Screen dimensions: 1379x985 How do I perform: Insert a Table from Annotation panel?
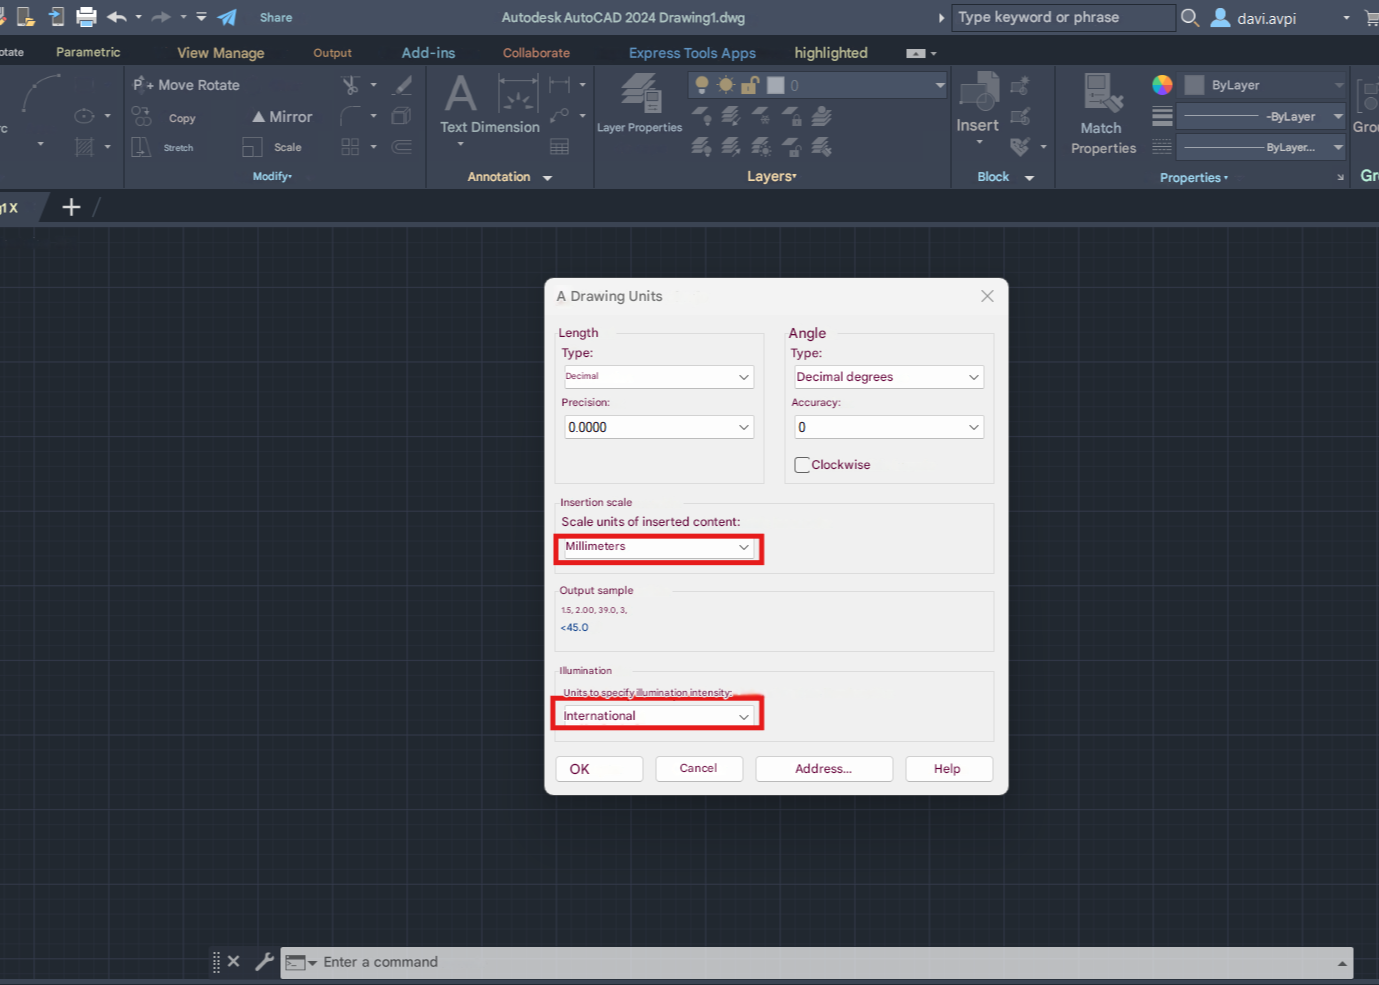coord(559,147)
